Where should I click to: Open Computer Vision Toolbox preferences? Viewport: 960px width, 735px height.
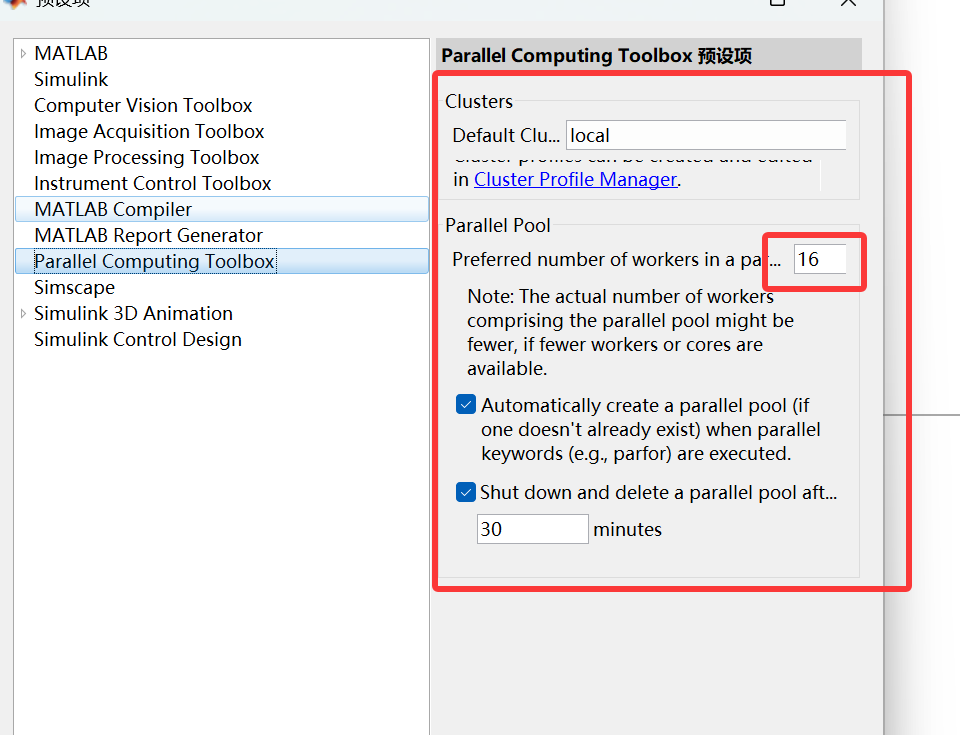pos(143,105)
